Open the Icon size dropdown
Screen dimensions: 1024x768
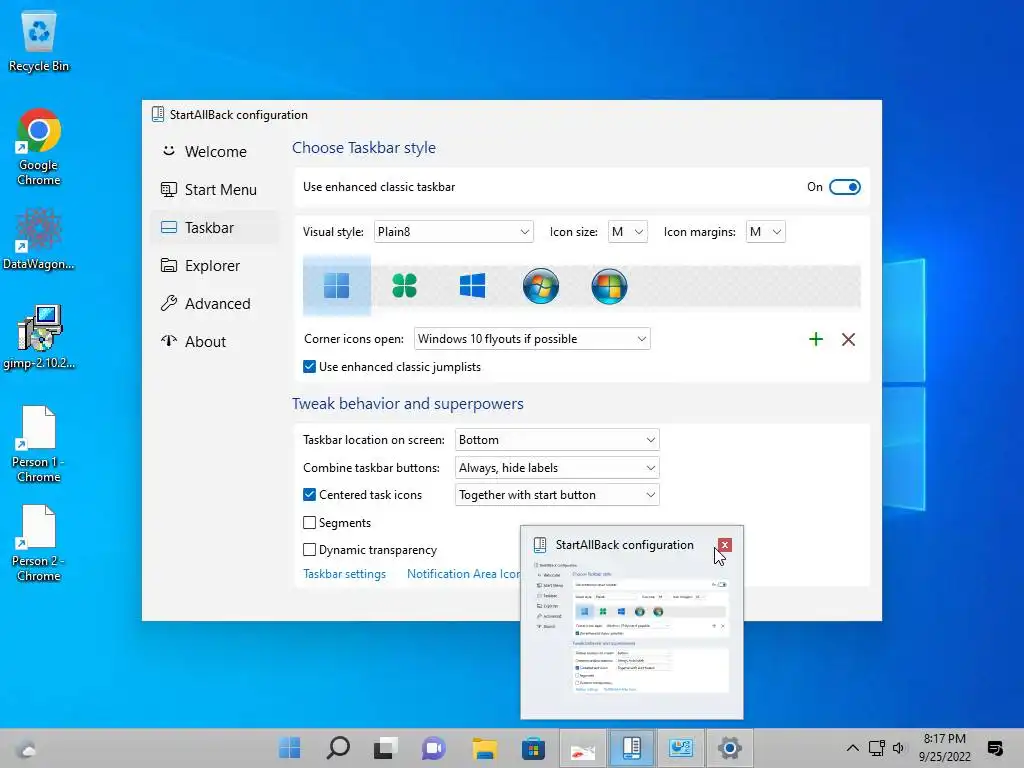point(628,232)
